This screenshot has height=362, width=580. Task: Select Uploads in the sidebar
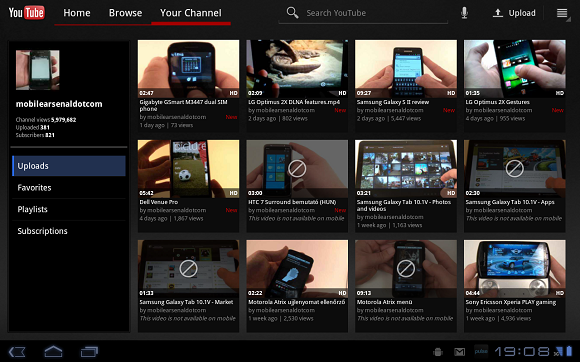(69, 166)
